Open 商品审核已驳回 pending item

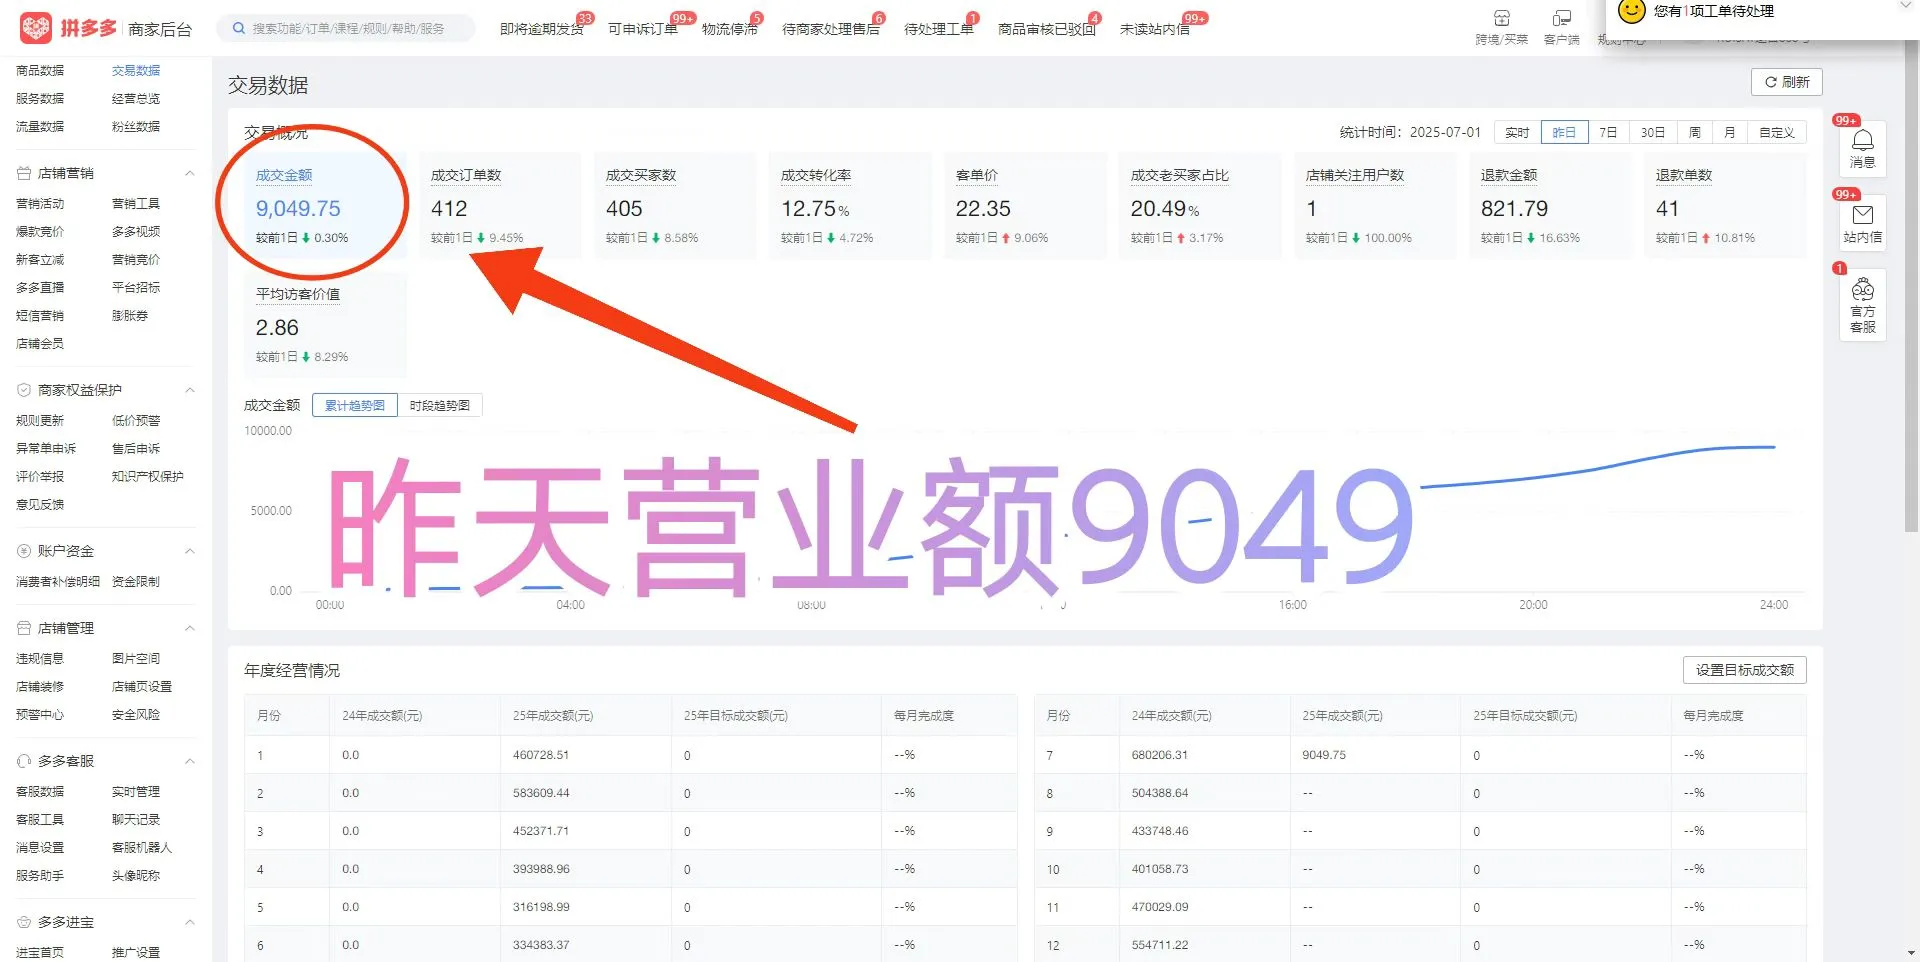(x=1047, y=29)
